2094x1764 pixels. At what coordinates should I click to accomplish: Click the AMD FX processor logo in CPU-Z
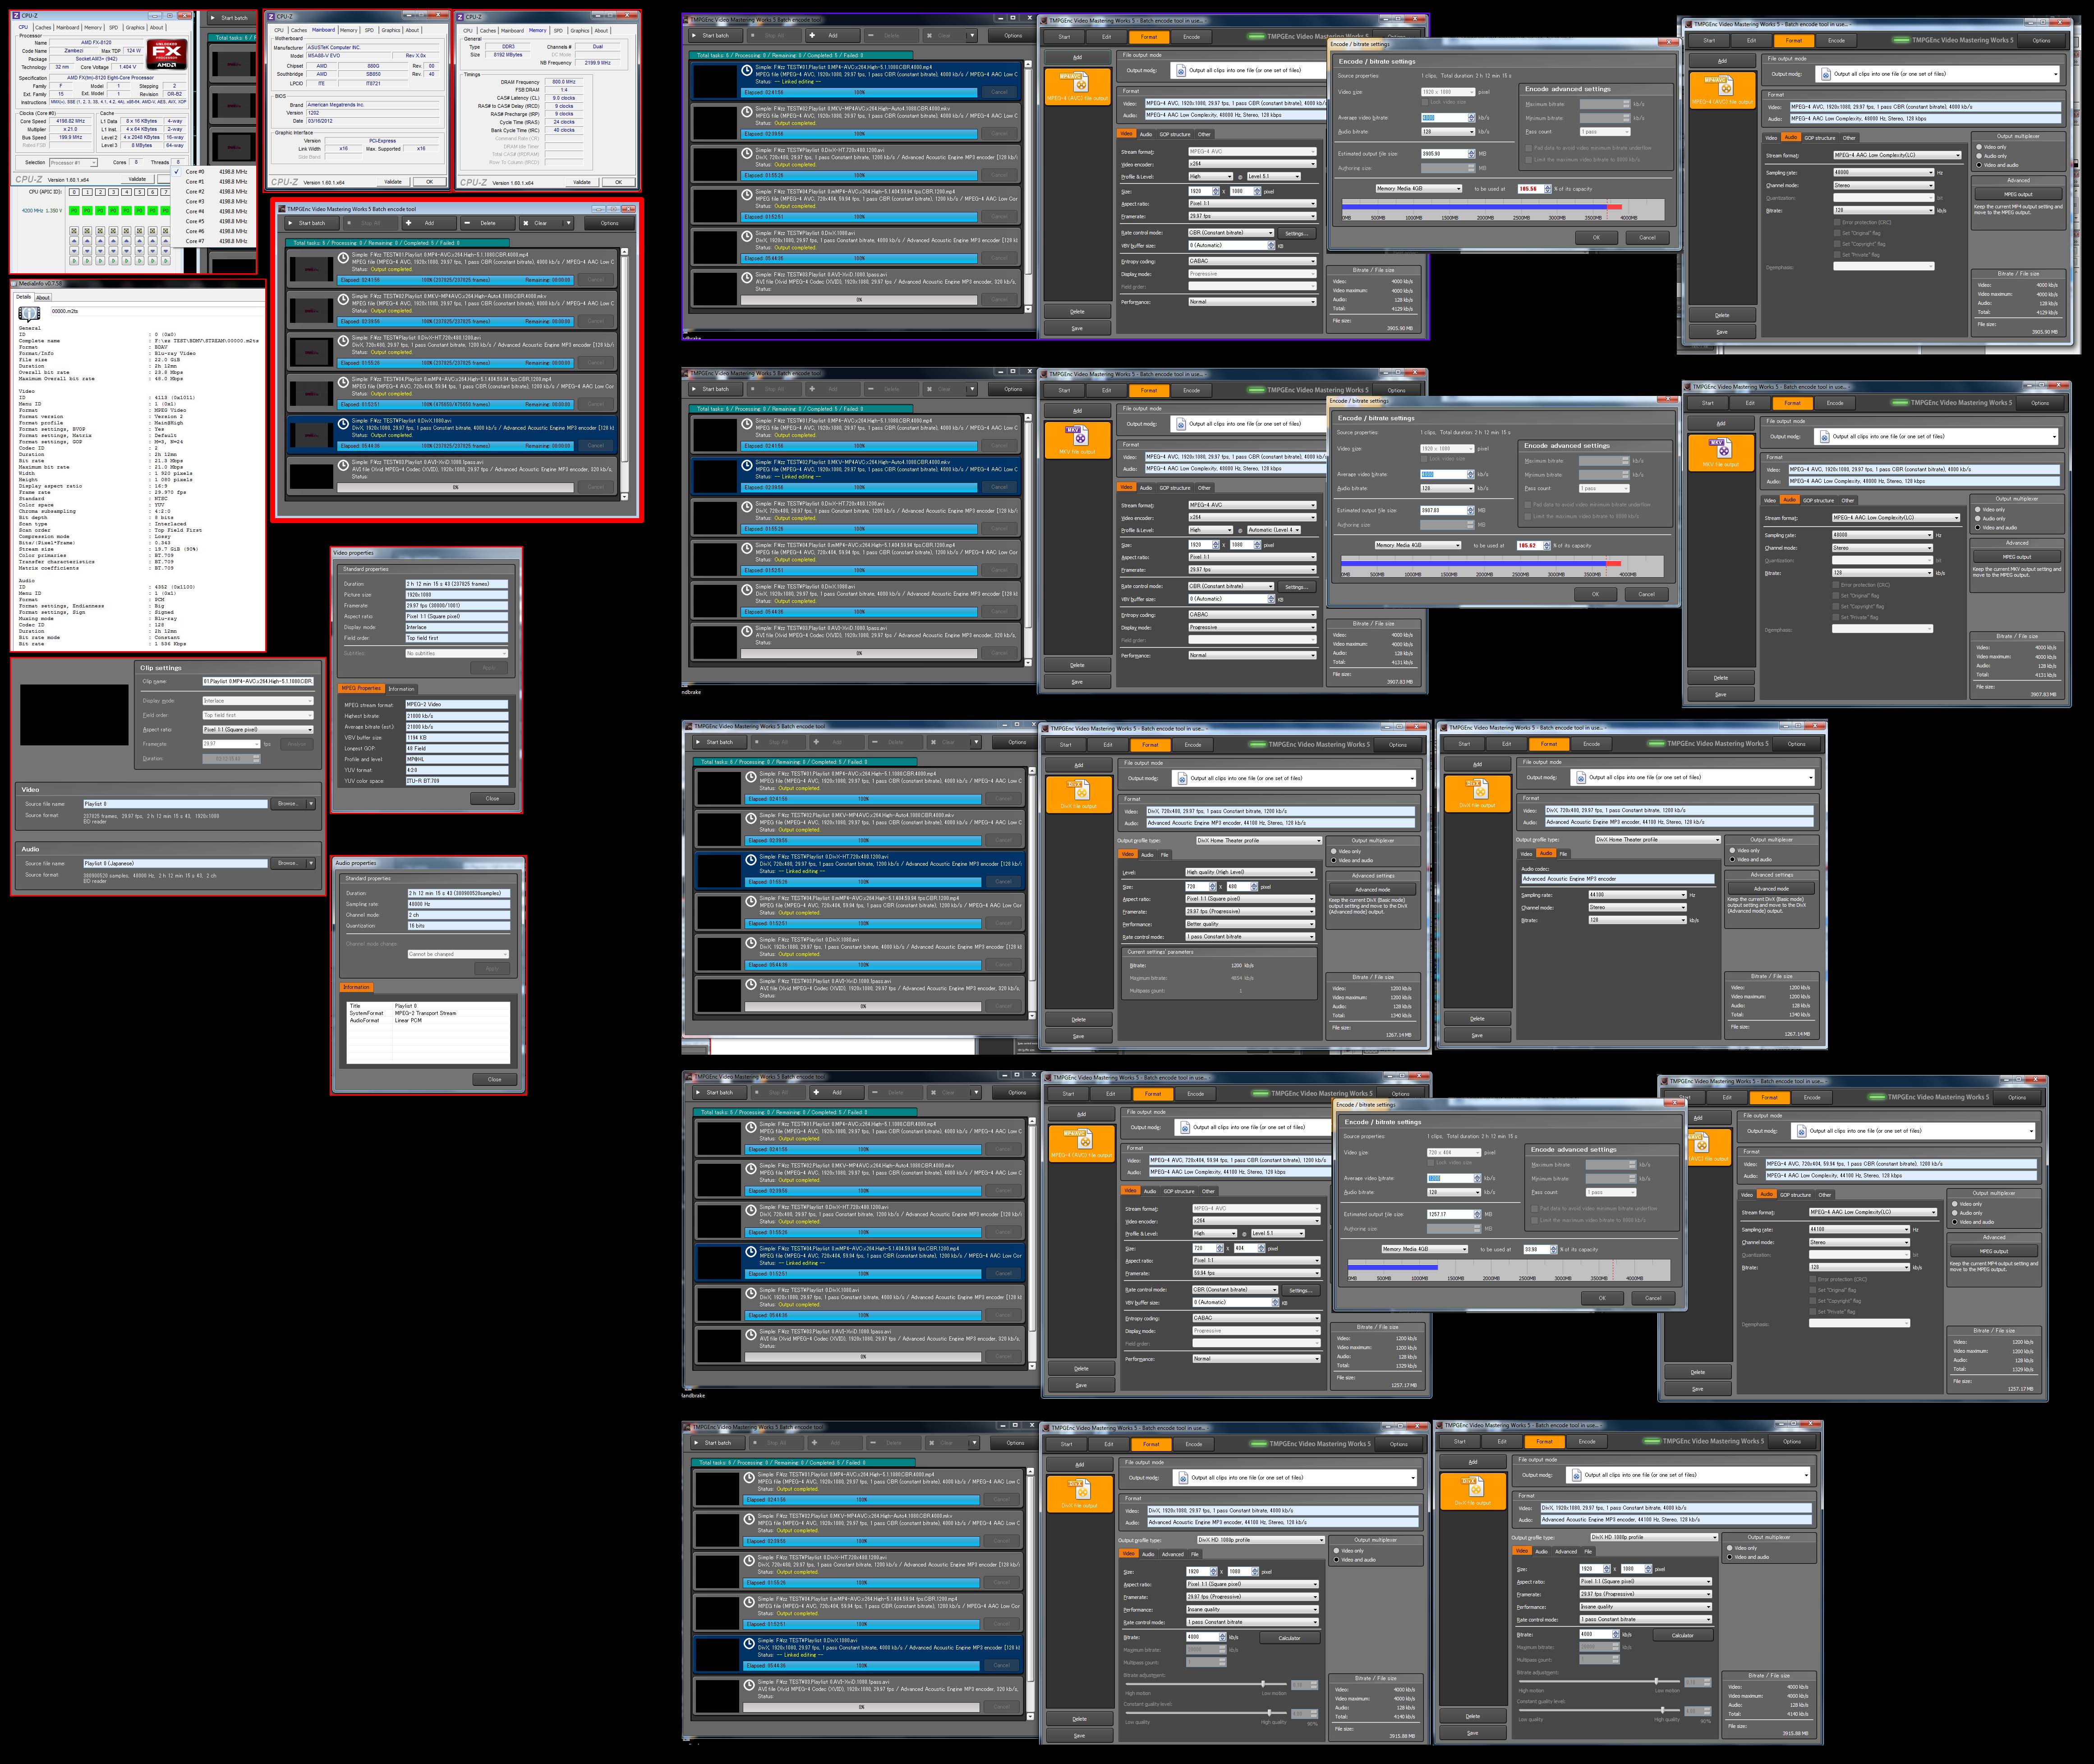point(166,53)
